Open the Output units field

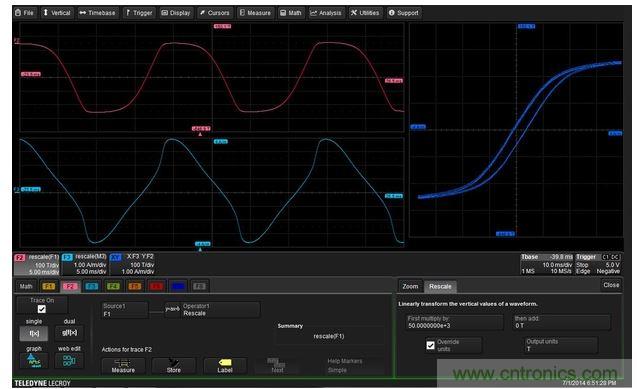point(561,345)
